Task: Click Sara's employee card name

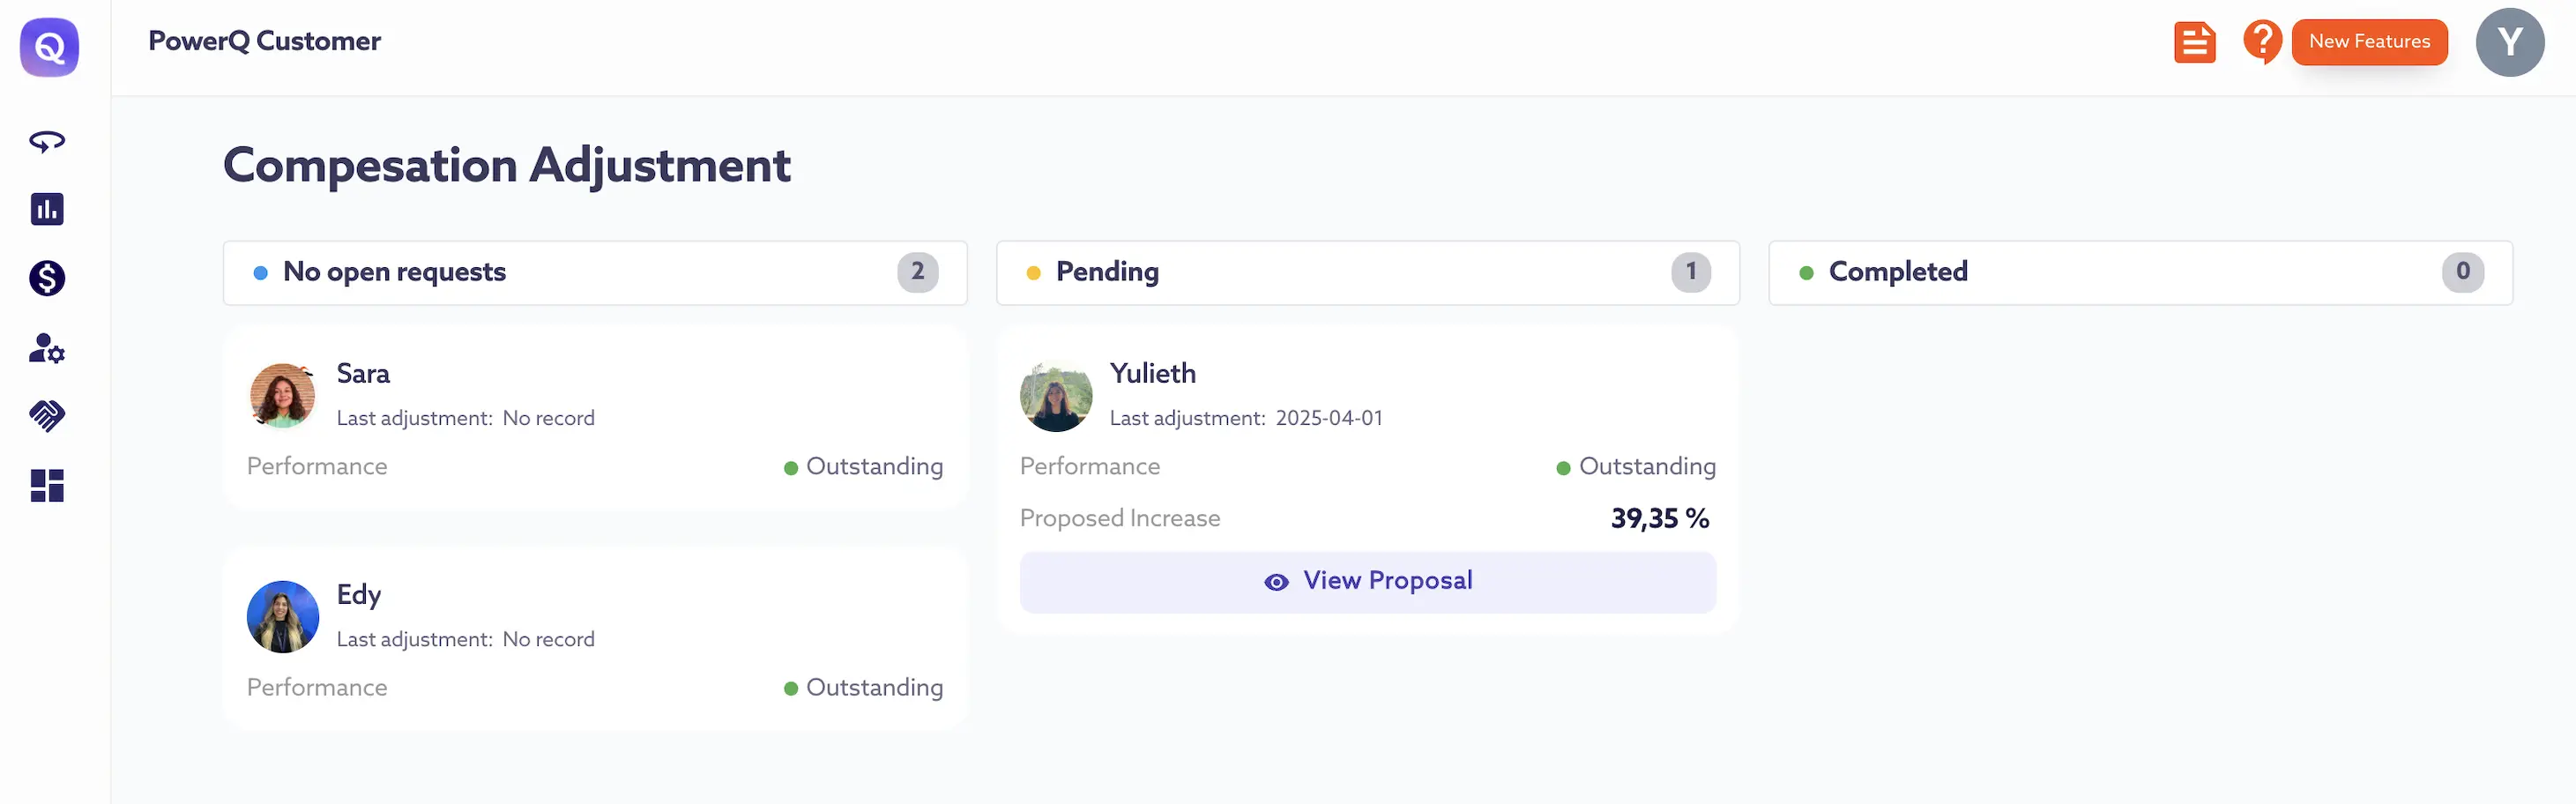Action: click(363, 374)
